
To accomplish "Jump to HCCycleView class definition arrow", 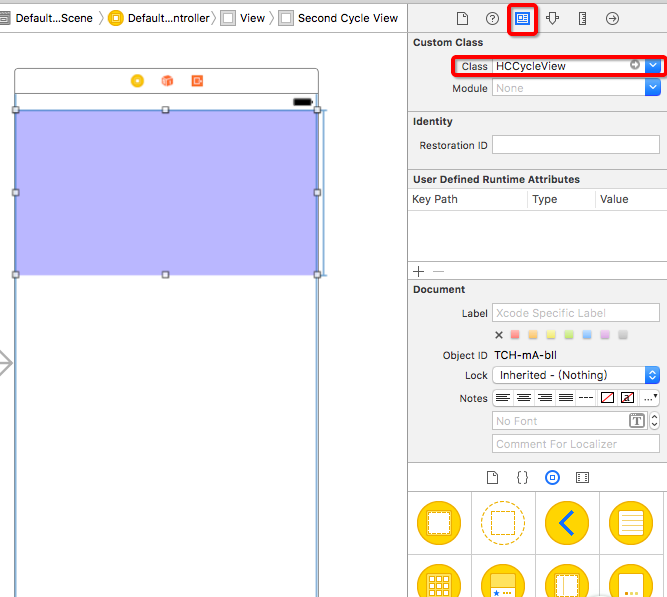I will click(634, 66).
